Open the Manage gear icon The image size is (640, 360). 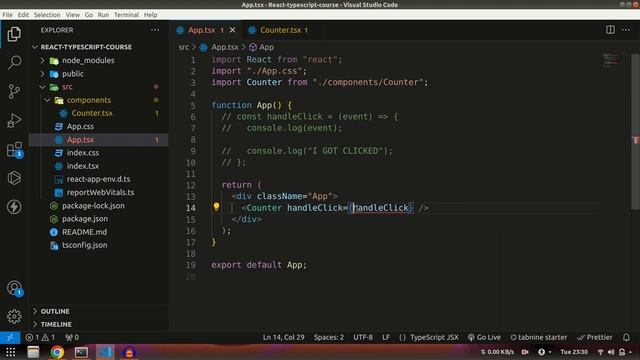(x=14, y=316)
